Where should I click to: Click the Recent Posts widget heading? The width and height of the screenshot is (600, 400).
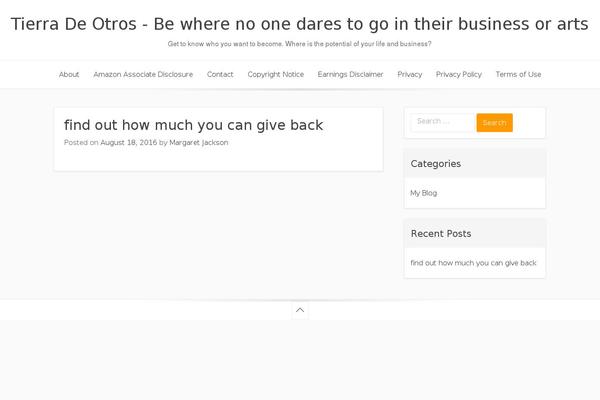click(441, 233)
